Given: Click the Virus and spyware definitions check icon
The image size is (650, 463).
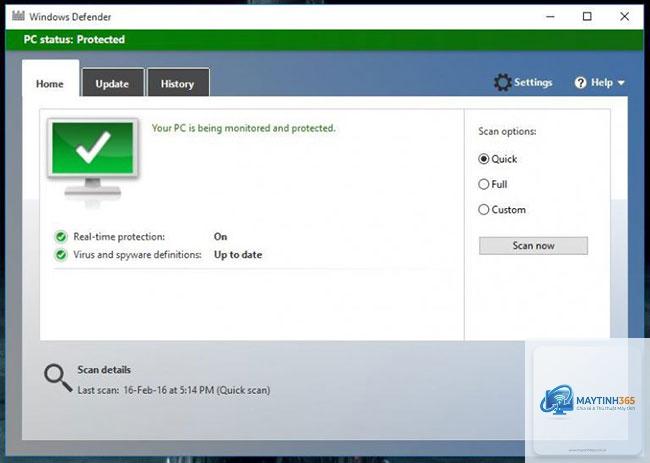Looking at the screenshot, I should [x=61, y=255].
